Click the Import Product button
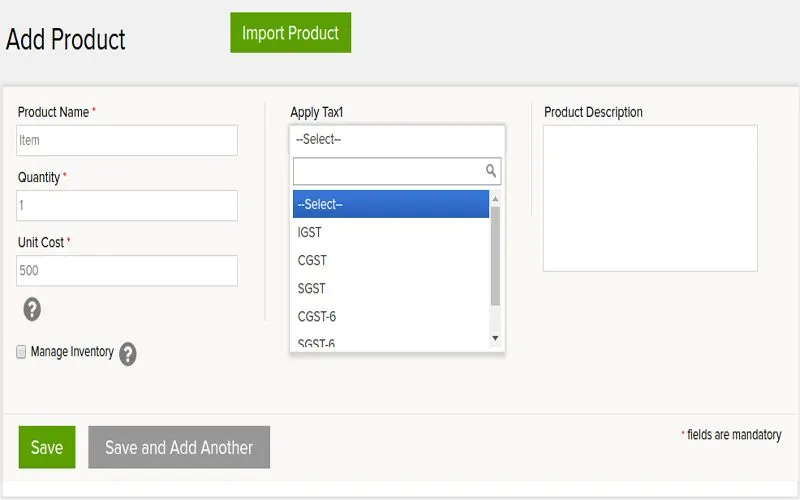This screenshot has width=800, height=500. pyautogui.click(x=290, y=33)
